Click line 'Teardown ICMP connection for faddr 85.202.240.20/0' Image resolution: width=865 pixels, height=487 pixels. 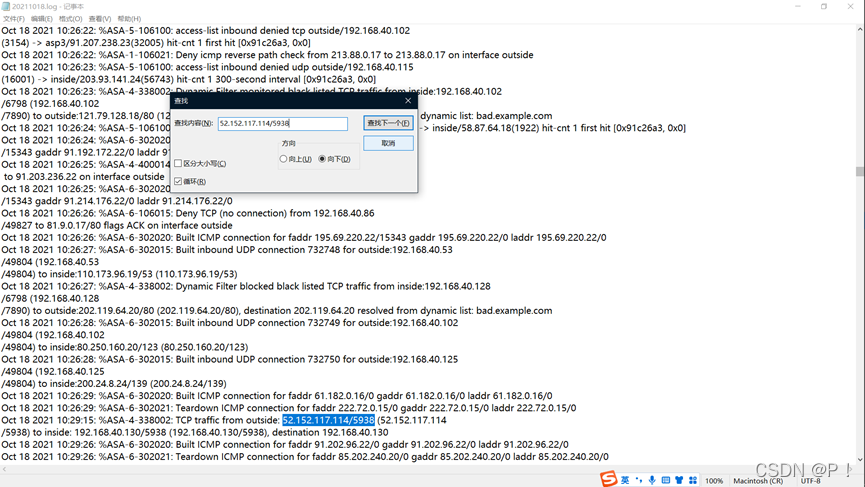click(305, 457)
